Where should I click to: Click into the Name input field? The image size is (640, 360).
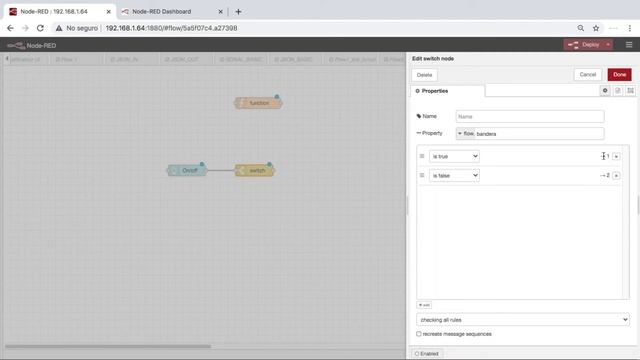point(530,116)
